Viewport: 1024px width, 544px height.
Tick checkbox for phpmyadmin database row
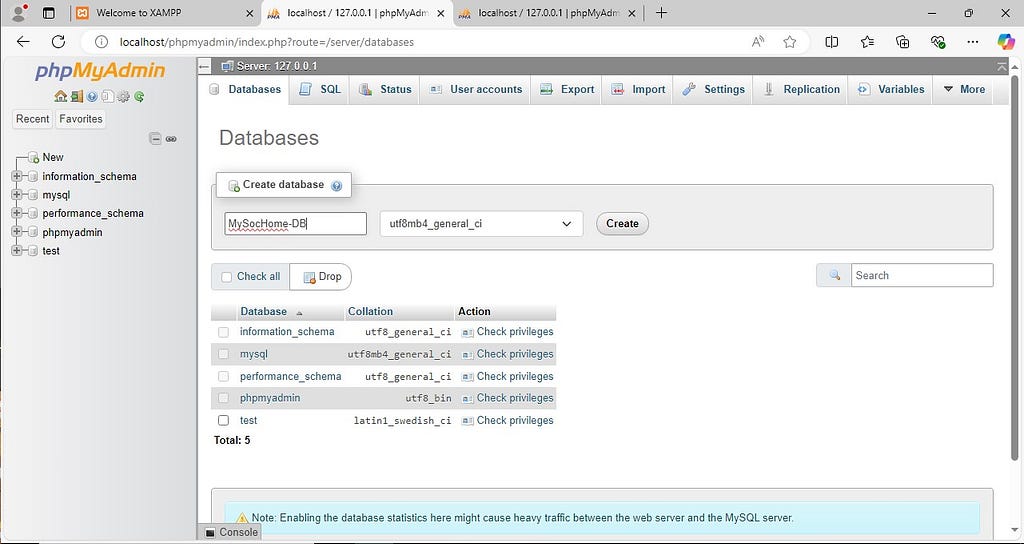coord(223,398)
